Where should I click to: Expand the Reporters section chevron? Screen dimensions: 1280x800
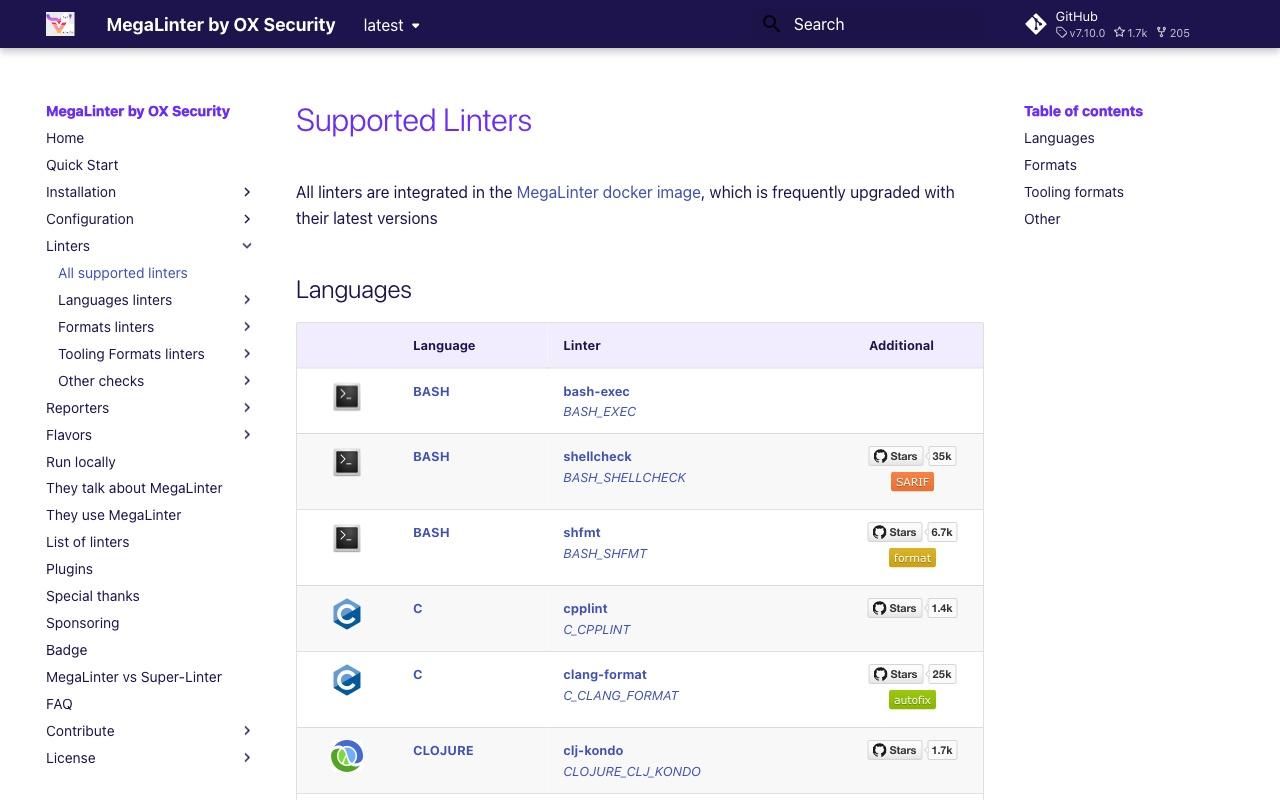pos(247,408)
